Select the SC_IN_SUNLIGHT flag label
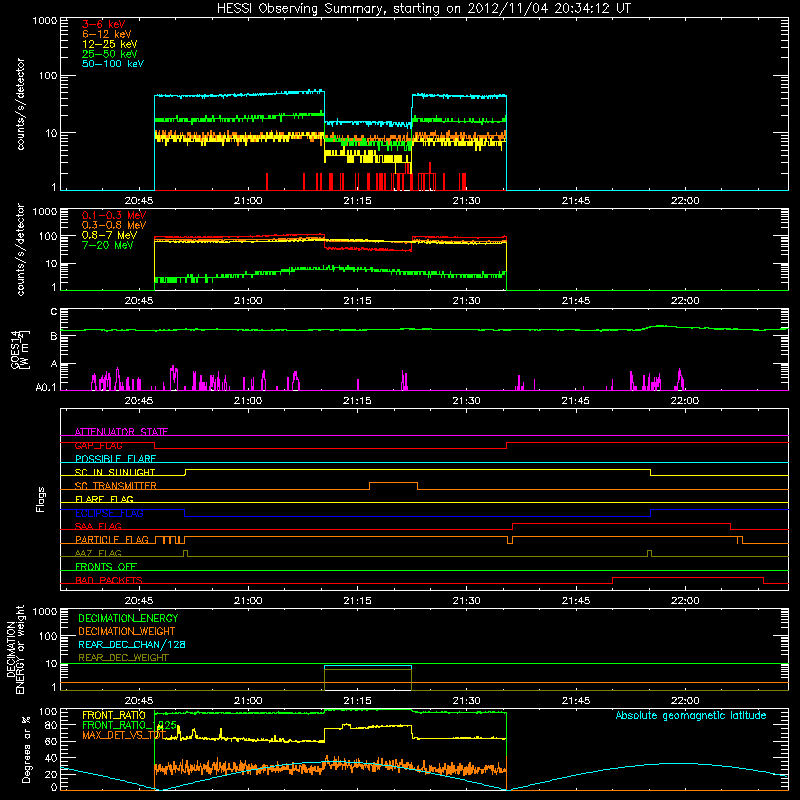 point(115,472)
